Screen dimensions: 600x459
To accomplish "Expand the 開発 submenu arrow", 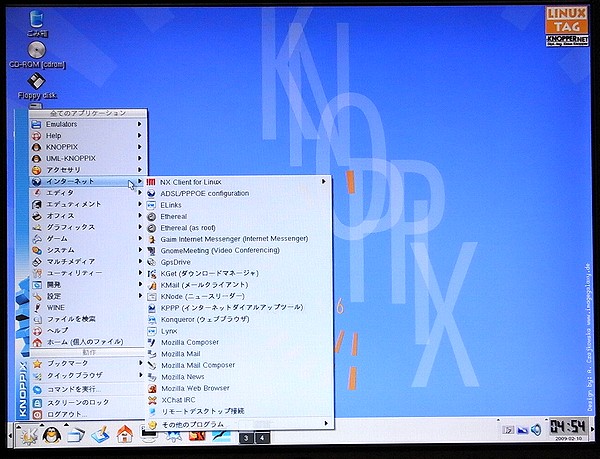I will coord(140,285).
